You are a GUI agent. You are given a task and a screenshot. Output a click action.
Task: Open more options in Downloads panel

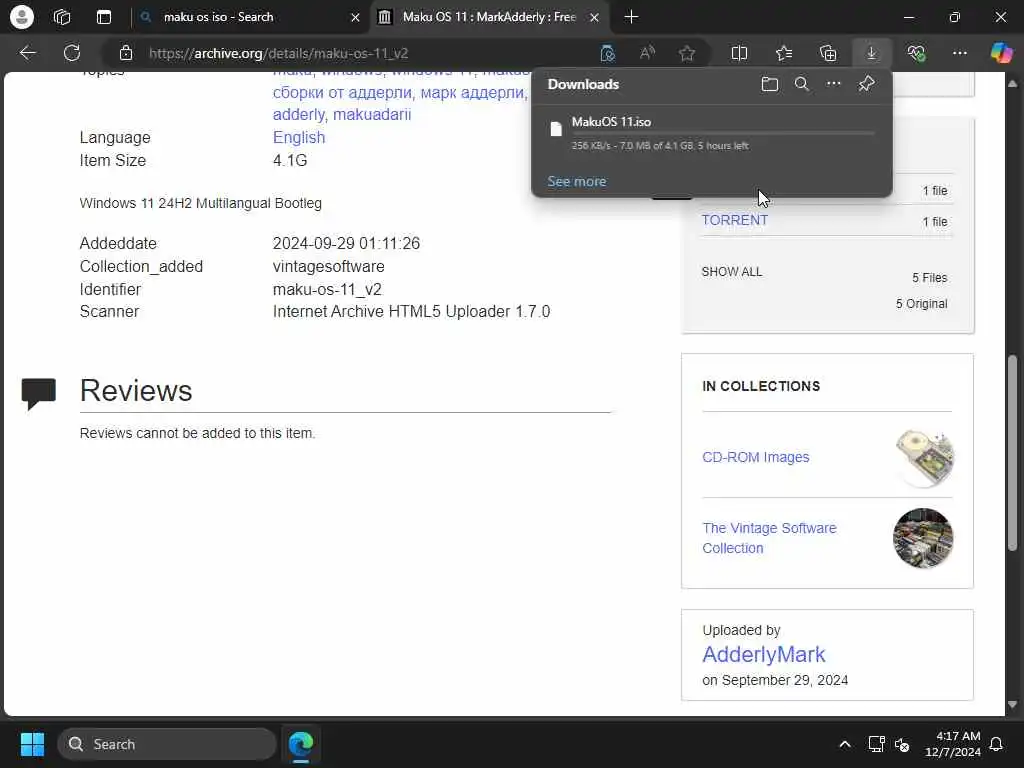coord(834,84)
